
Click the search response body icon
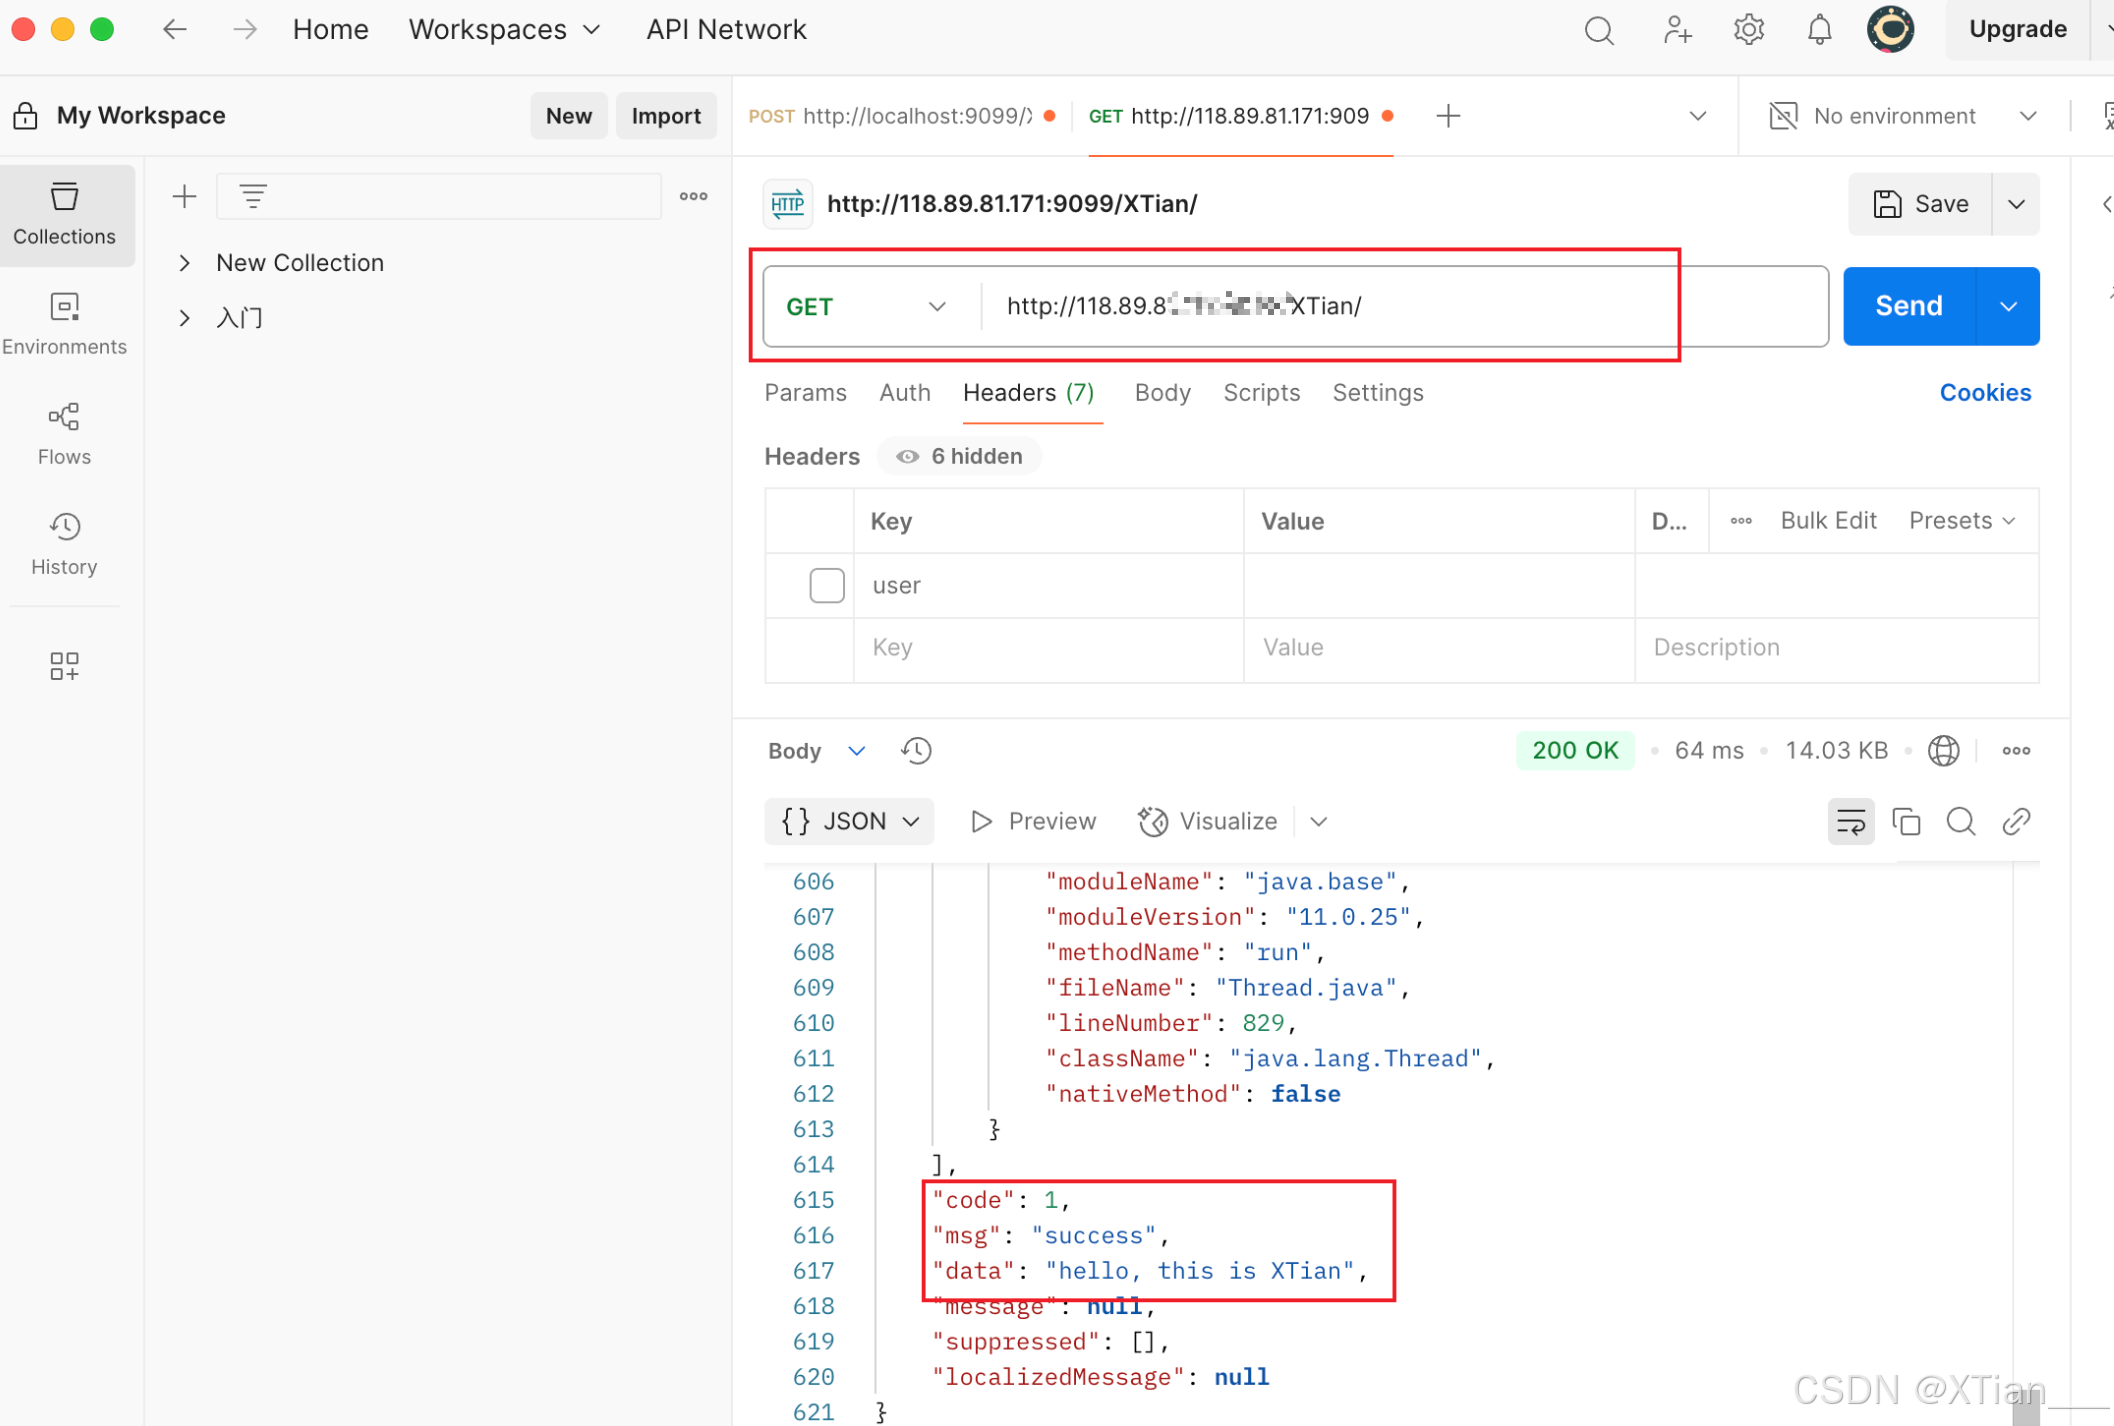pyautogui.click(x=1960, y=821)
